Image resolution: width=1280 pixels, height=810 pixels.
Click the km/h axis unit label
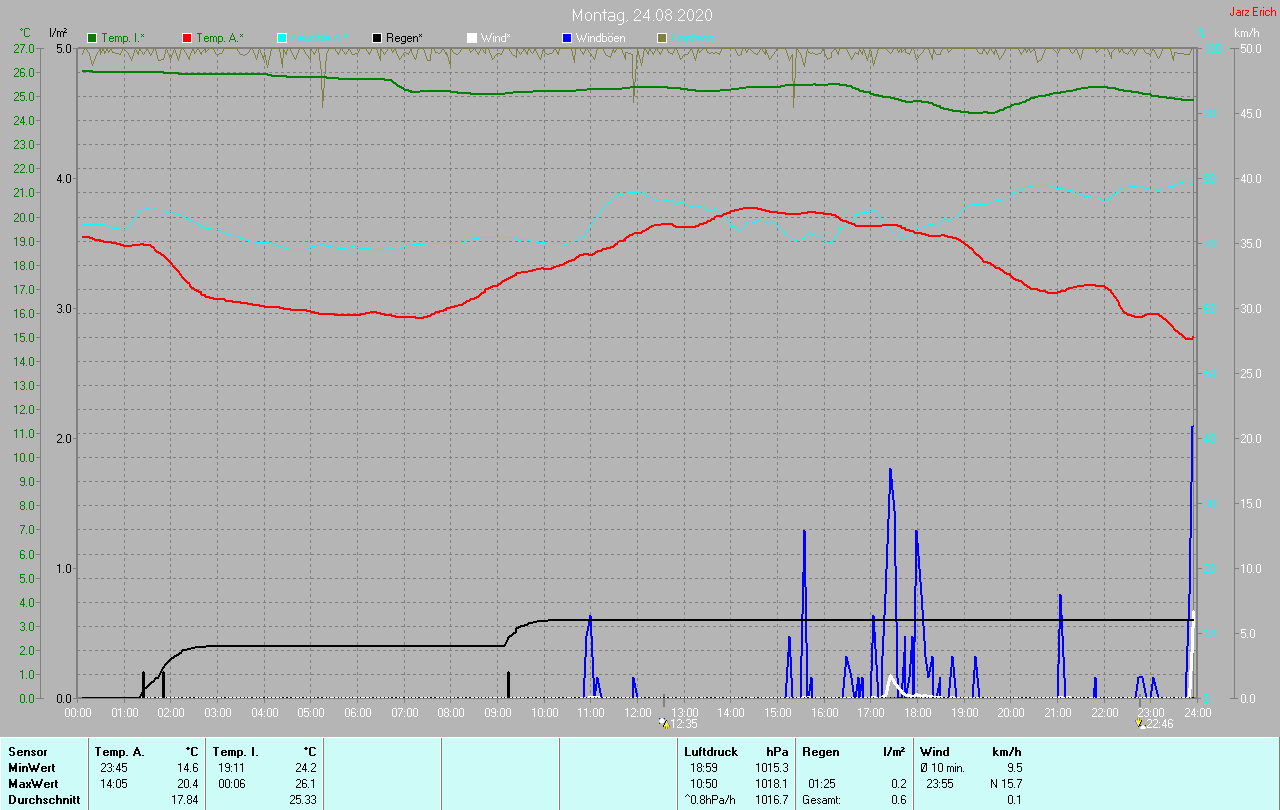pyautogui.click(x=1246, y=33)
